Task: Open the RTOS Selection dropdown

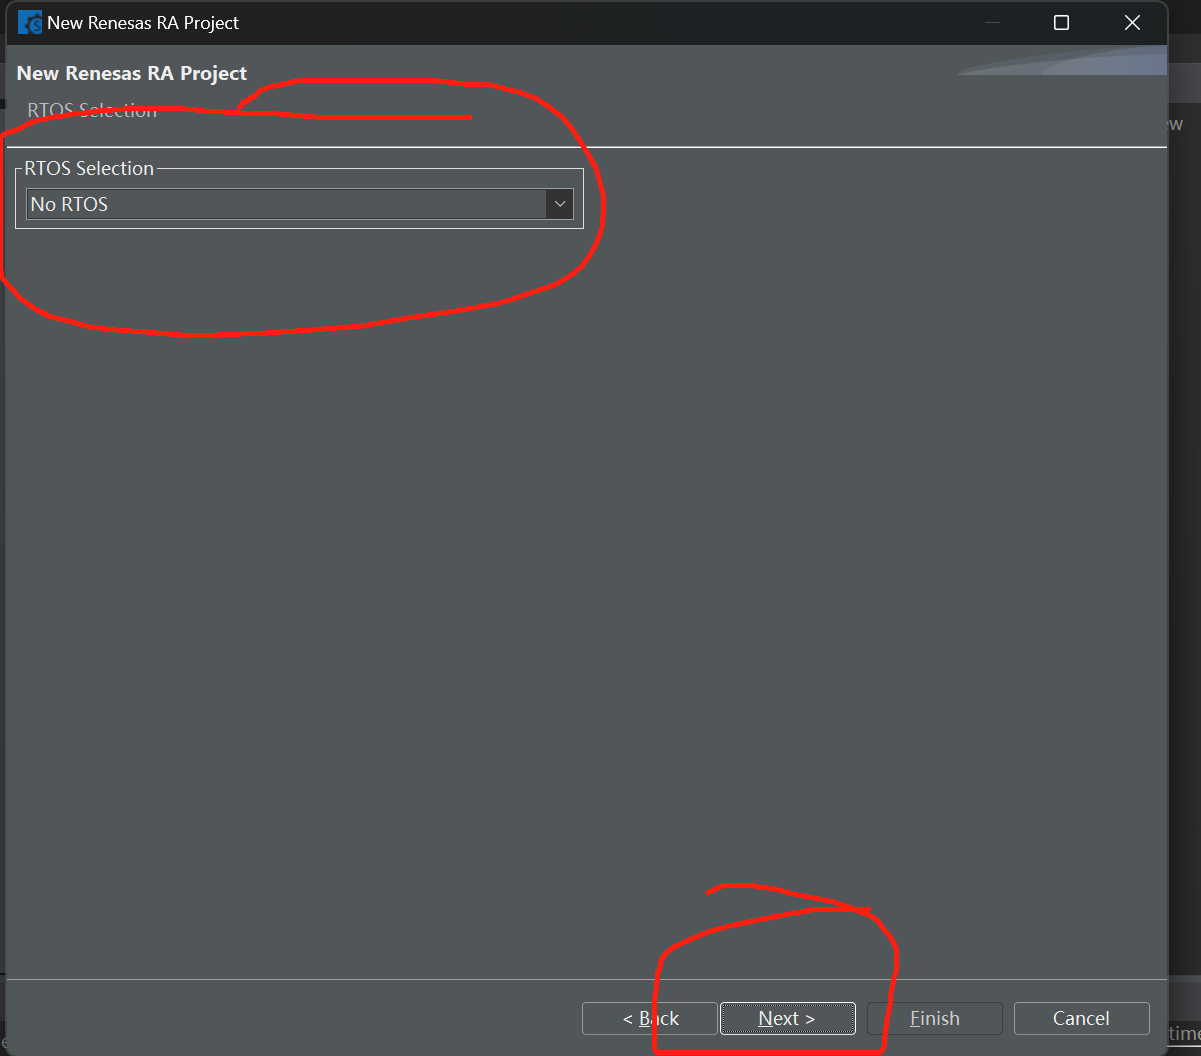Action: click(299, 204)
